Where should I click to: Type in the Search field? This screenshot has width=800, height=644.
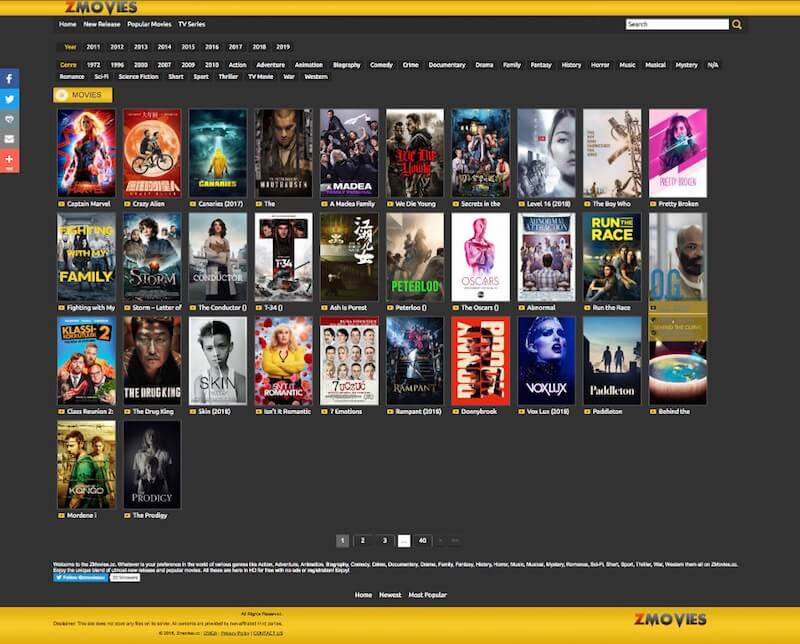pos(677,24)
